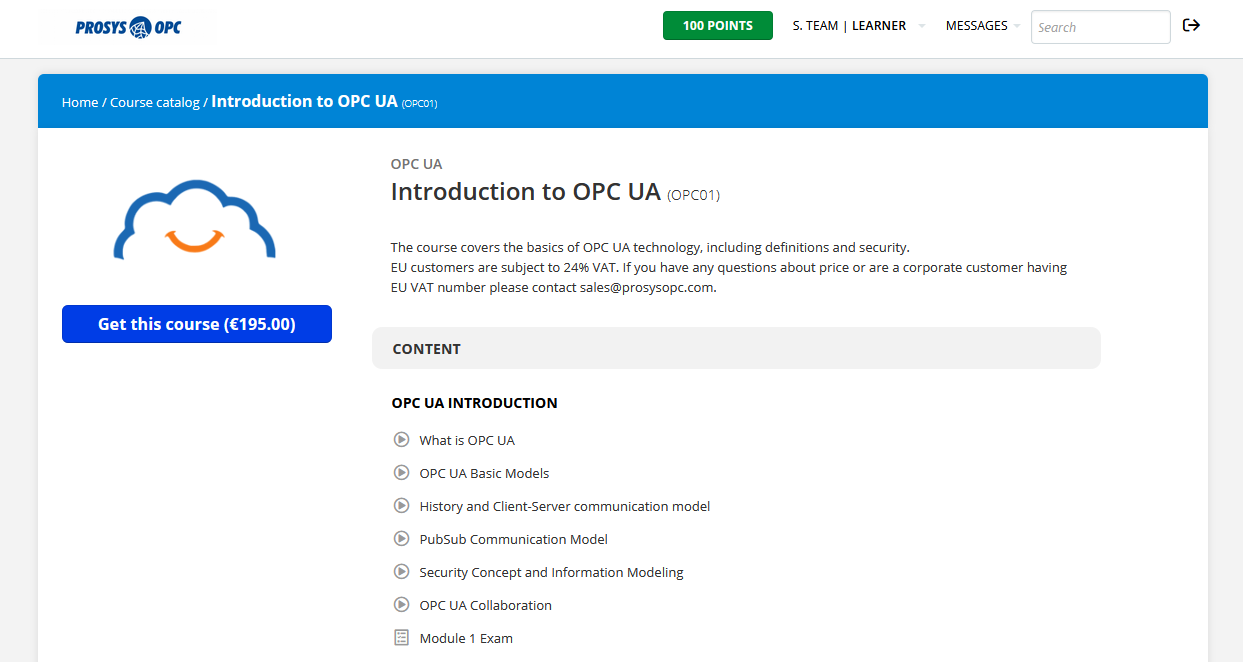Click the 100 POINTS green button
The image size is (1243, 662).
(x=717, y=26)
